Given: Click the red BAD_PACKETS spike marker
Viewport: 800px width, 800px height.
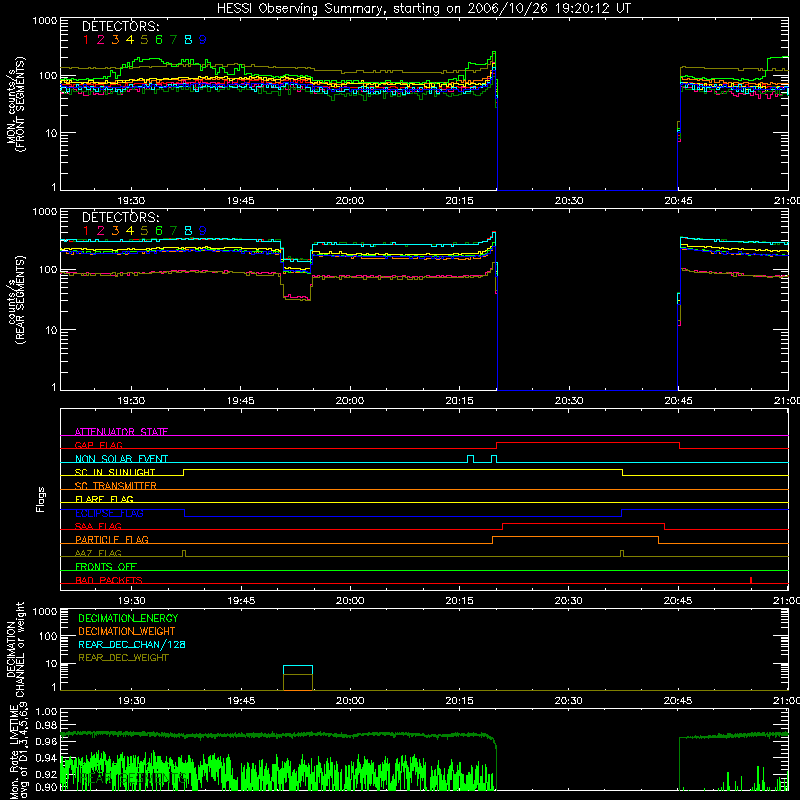Looking at the screenshot, I should (751, 580).
